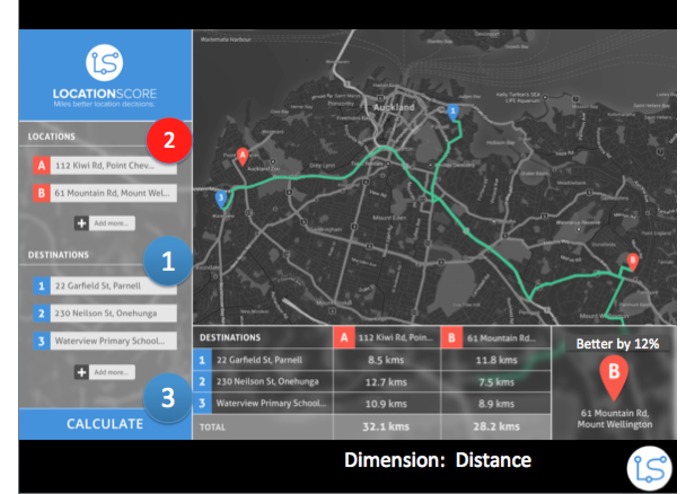The width and height of the screenshot is (695, 494).
Task: Click red pin A on the map
Action: pyautogui.click(x=242, y=156)
